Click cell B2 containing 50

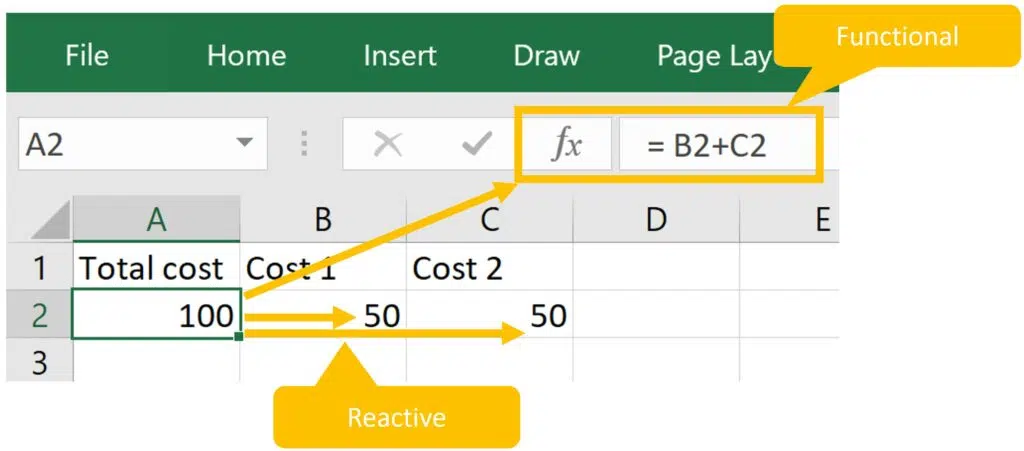point(322,316)
